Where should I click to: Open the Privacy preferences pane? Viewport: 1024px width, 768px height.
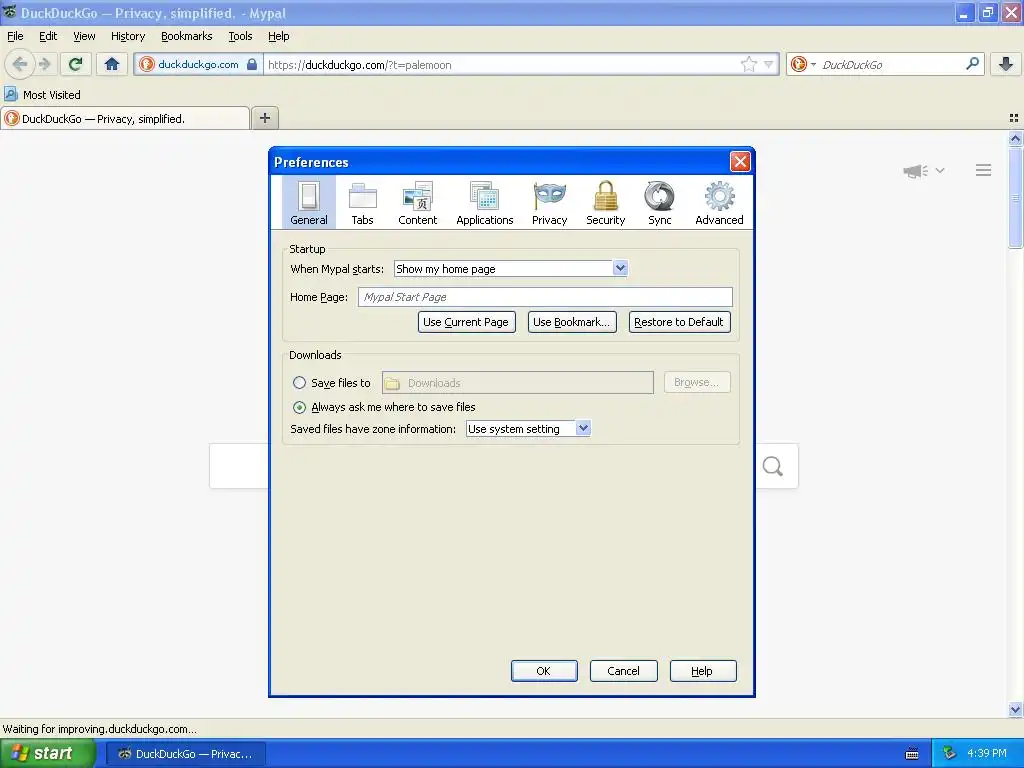click(x=549, y=203)
